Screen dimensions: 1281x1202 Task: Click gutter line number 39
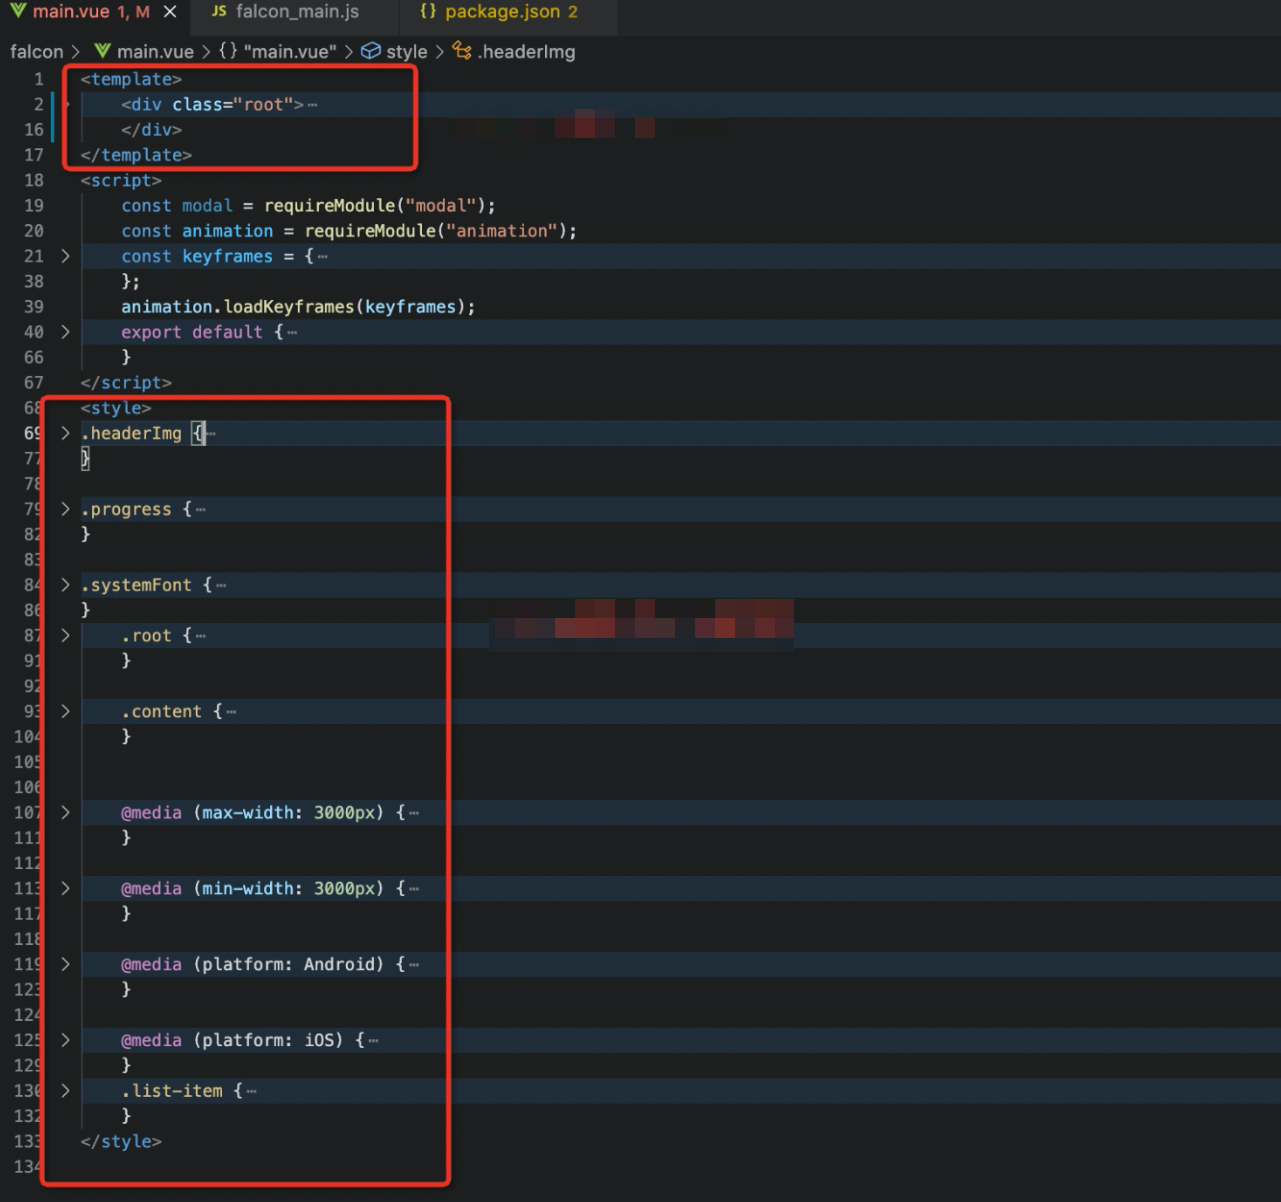click(34, 307)
